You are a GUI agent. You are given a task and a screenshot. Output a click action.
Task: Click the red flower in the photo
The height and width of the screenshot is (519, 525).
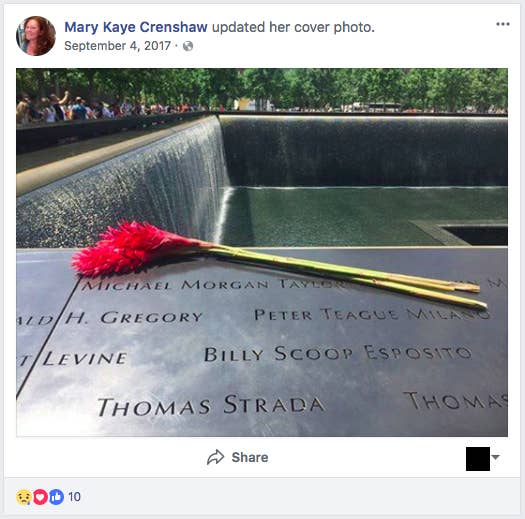[134, 248]
